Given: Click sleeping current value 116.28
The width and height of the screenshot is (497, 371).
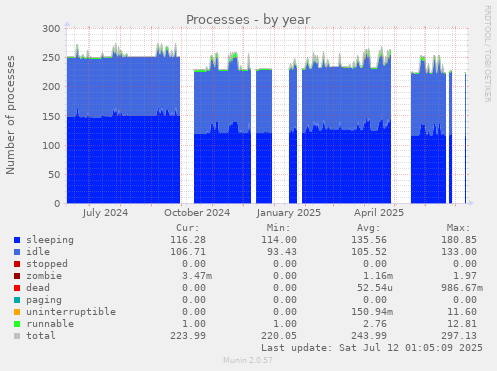Looking at the screenshot, I should (x=188, y=240).
